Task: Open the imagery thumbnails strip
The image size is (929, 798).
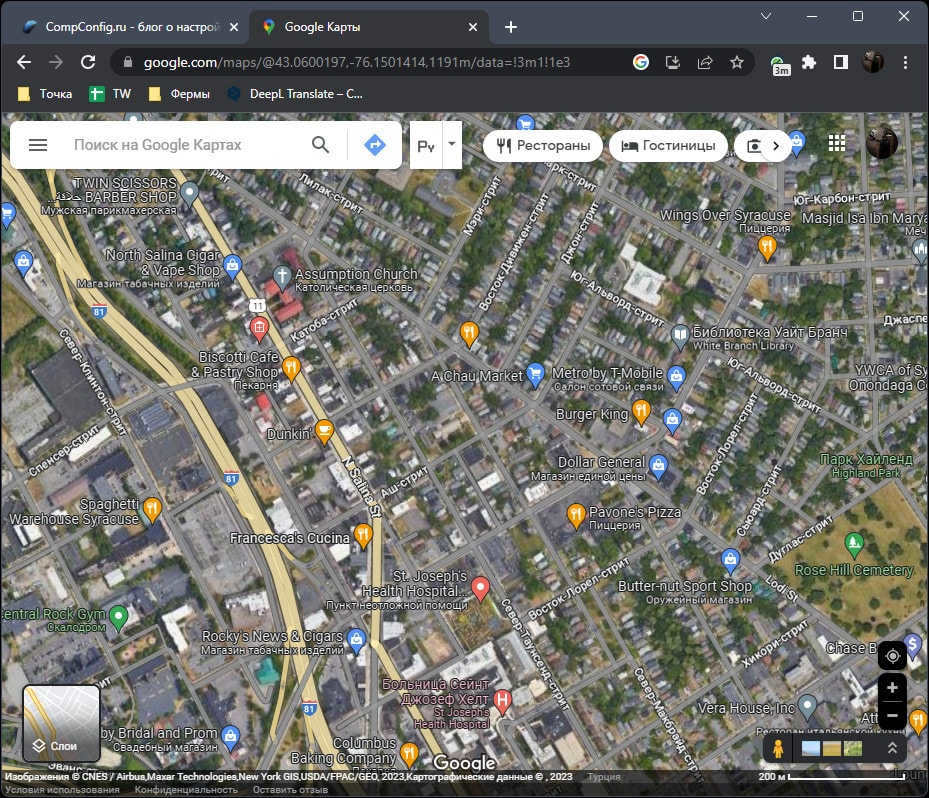Action: point(832,749)
